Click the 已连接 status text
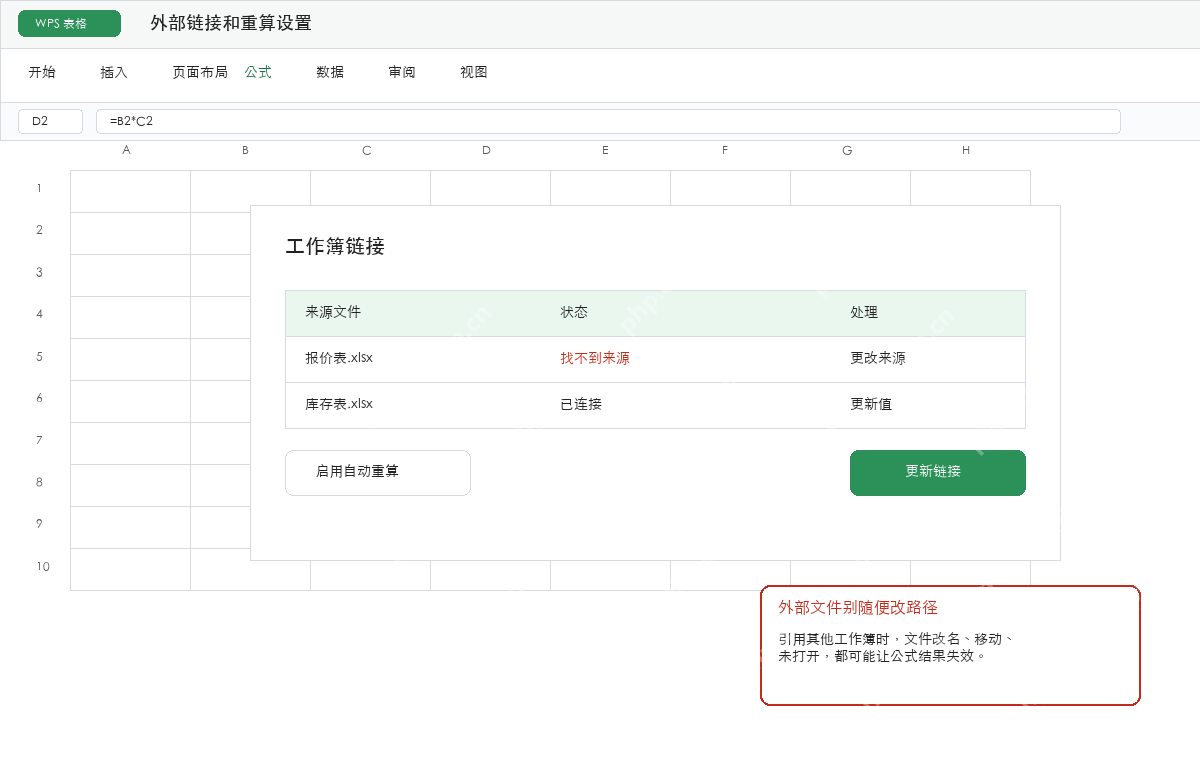Viewport: 1200px width, 760px height. click(x=581, y=404)
